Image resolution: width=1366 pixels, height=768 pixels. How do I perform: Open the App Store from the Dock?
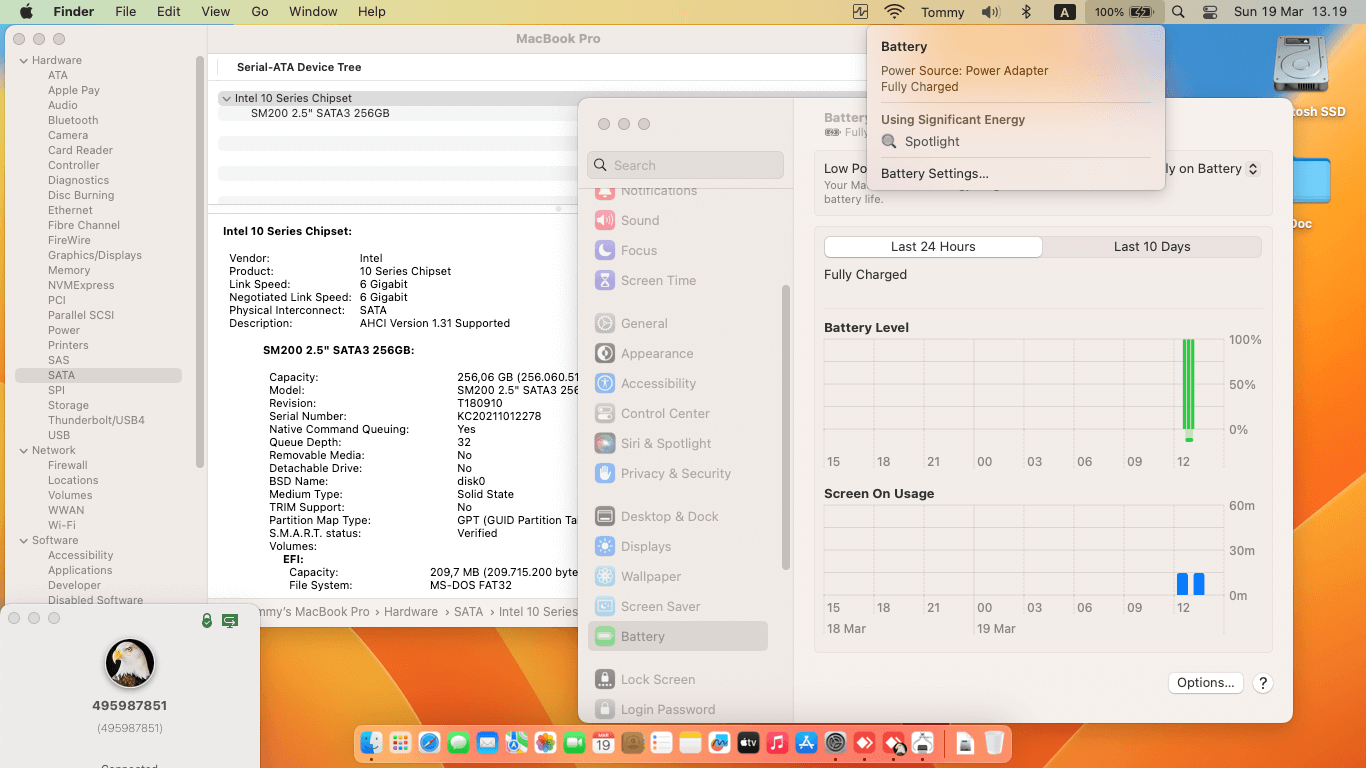coord(806,743)
